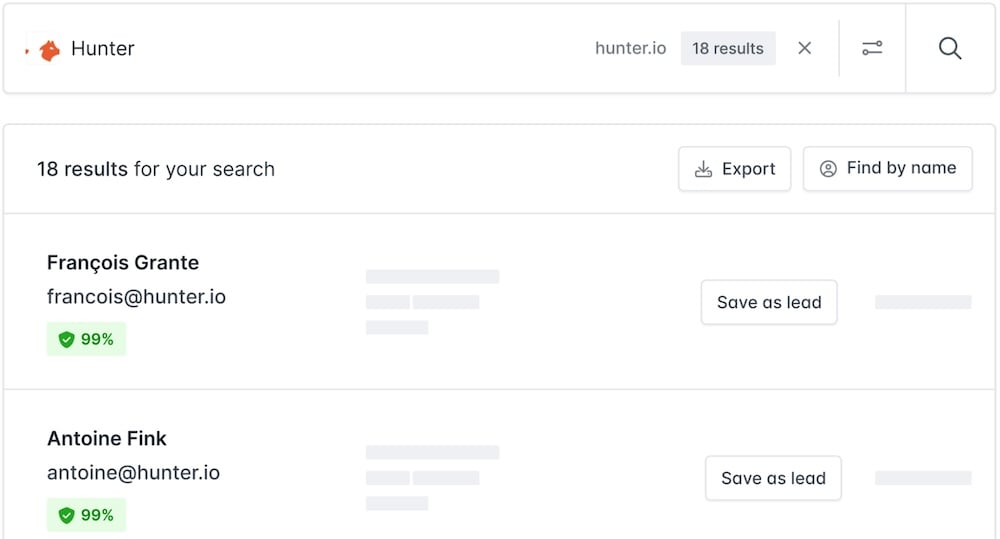Click the 18 results badge in search bar
Image resolution: width=1000 pixels, height=539 pixels.
728,48
